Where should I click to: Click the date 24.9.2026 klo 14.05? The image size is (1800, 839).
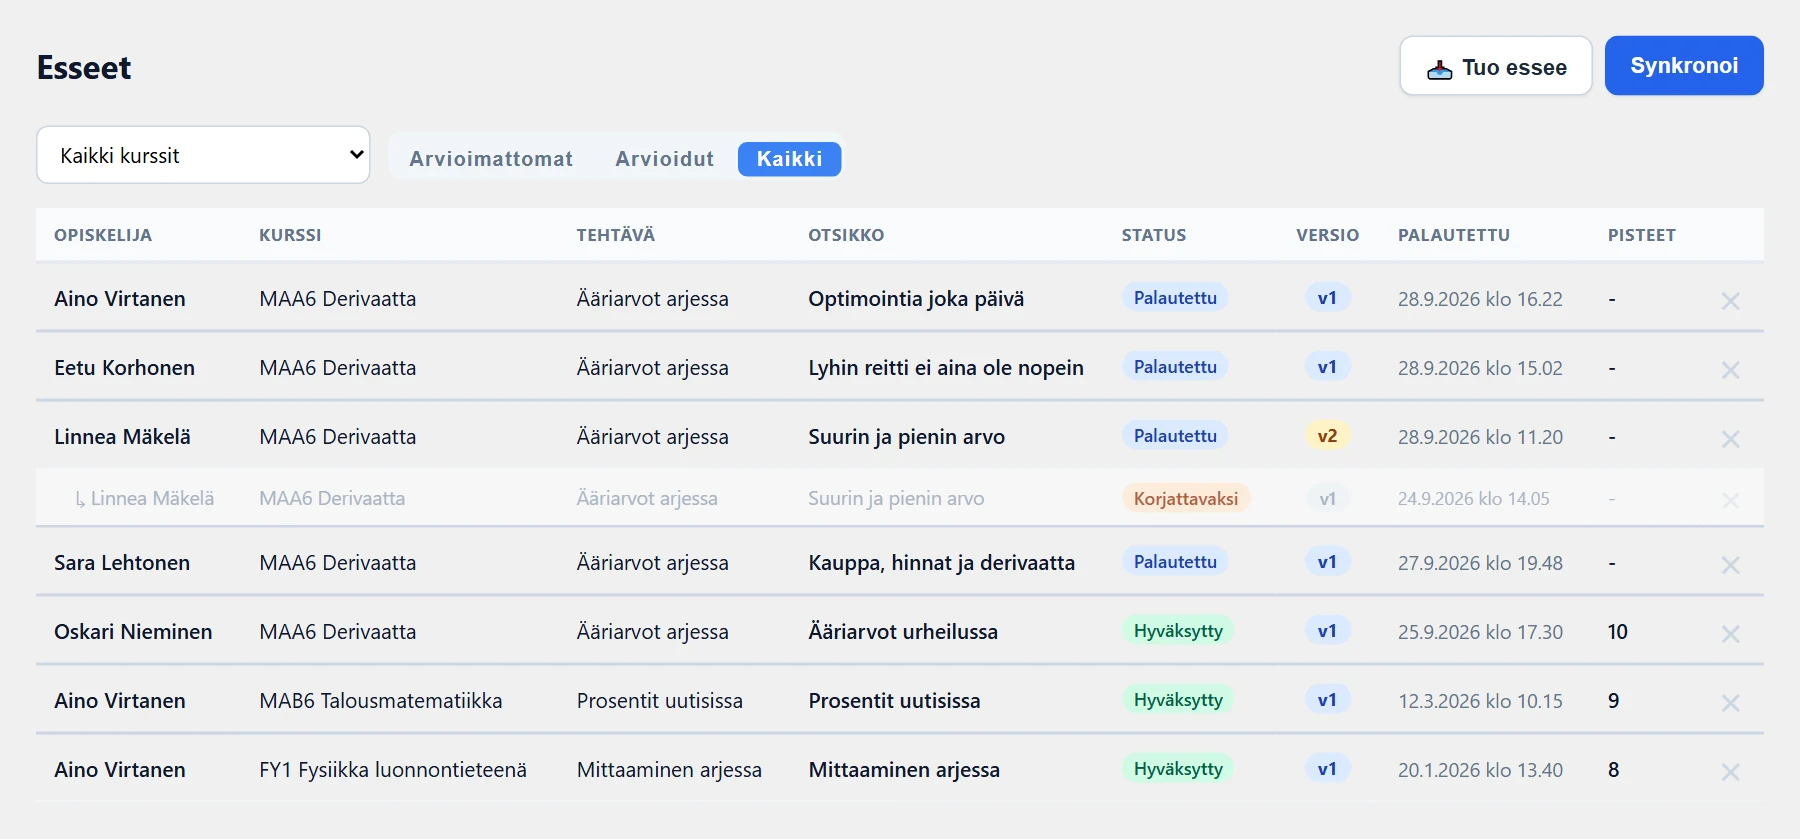[x=1474, y=498]
